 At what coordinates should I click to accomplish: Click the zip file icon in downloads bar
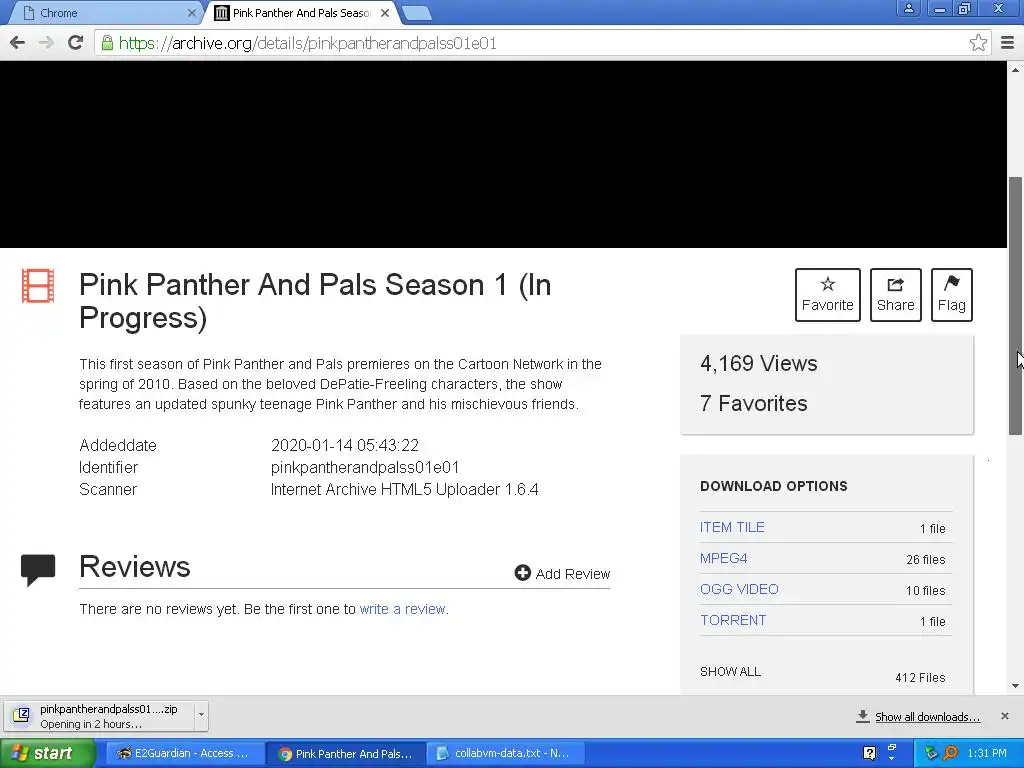[22, 715]
